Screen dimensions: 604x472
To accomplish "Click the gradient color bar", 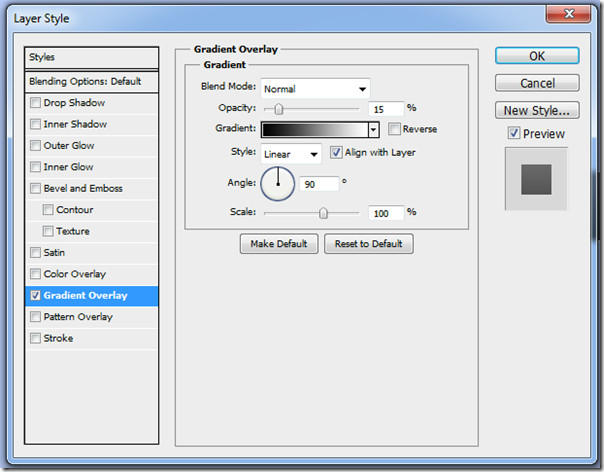I will click(x=315, y=130).
